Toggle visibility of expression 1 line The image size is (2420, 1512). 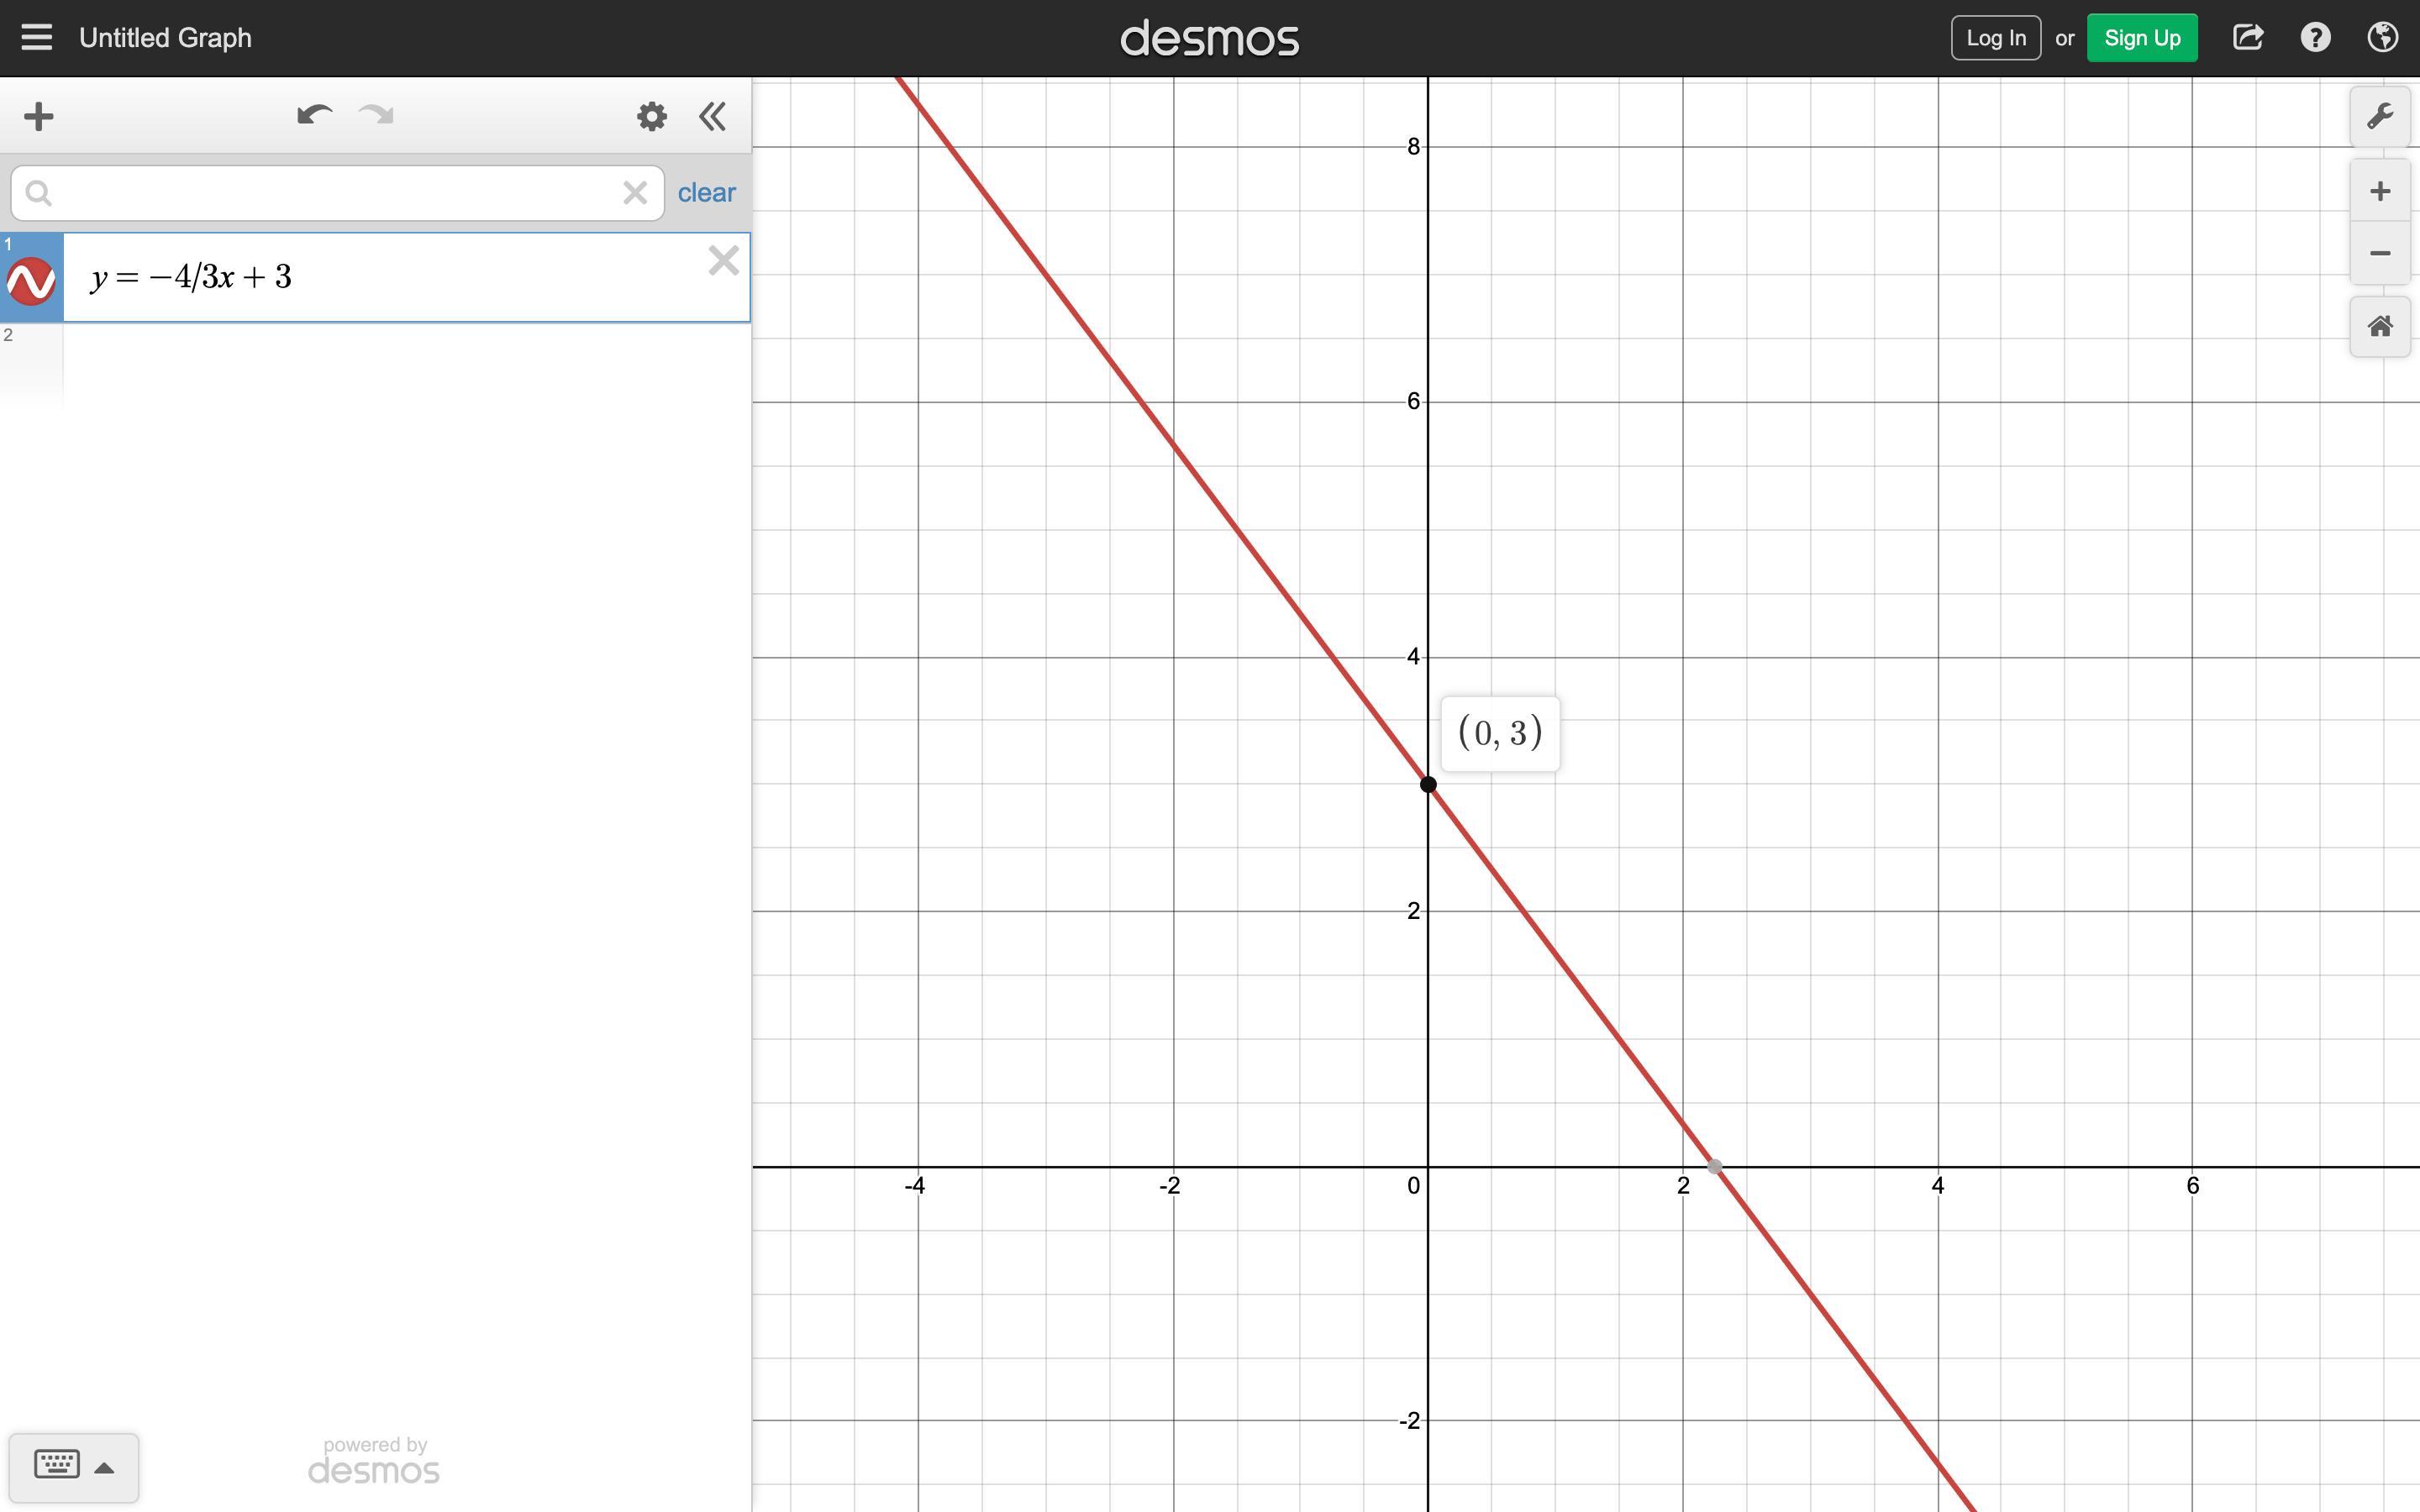[31, 281]
